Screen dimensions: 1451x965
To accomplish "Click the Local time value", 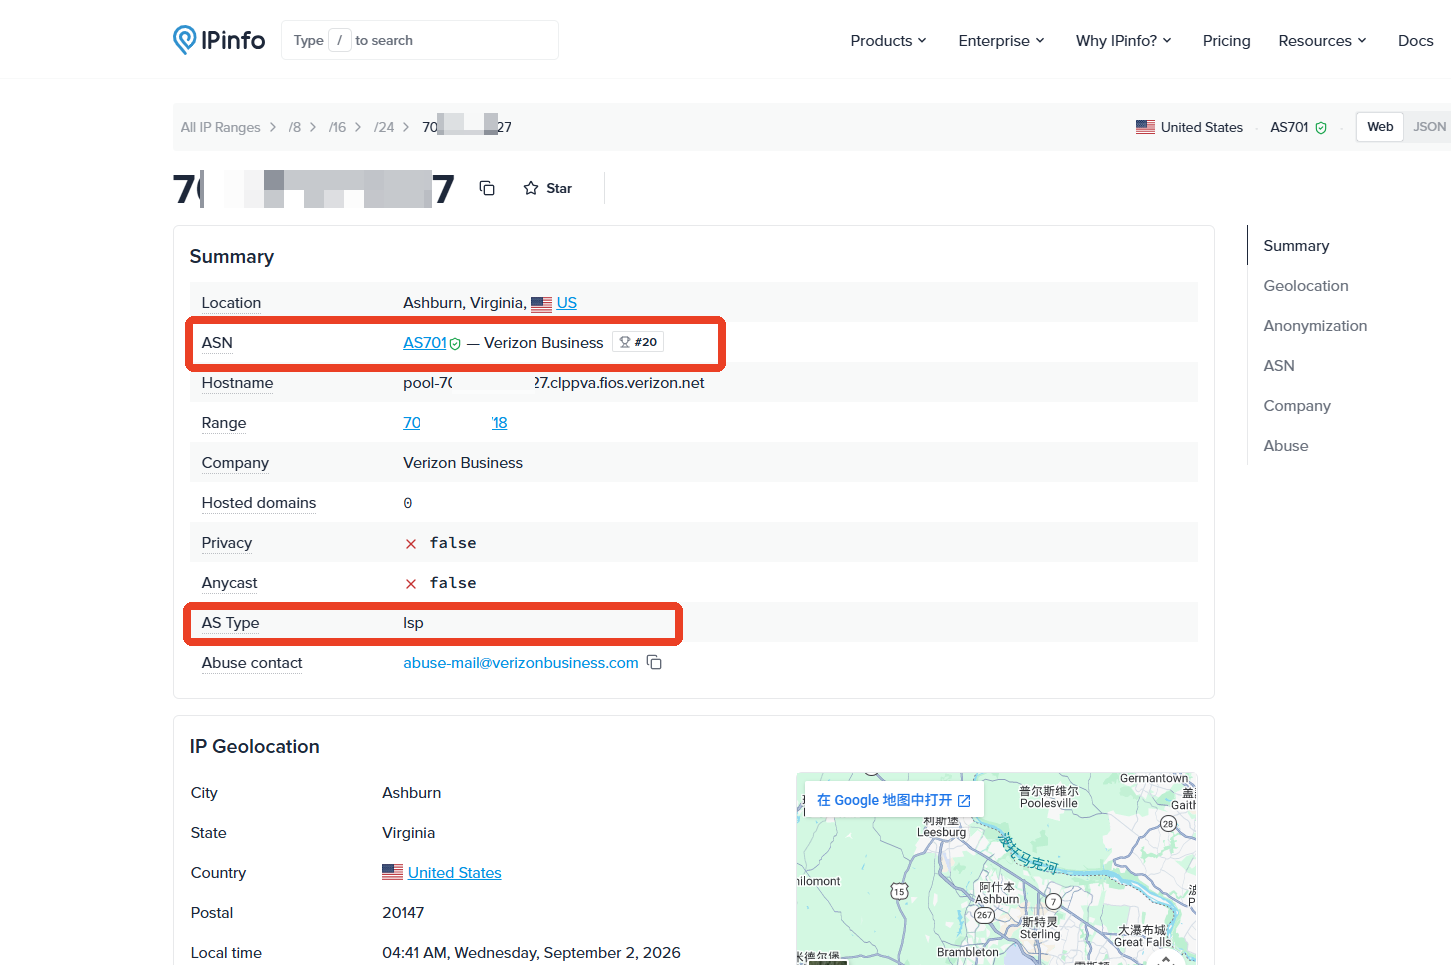I will click(531, 953).
